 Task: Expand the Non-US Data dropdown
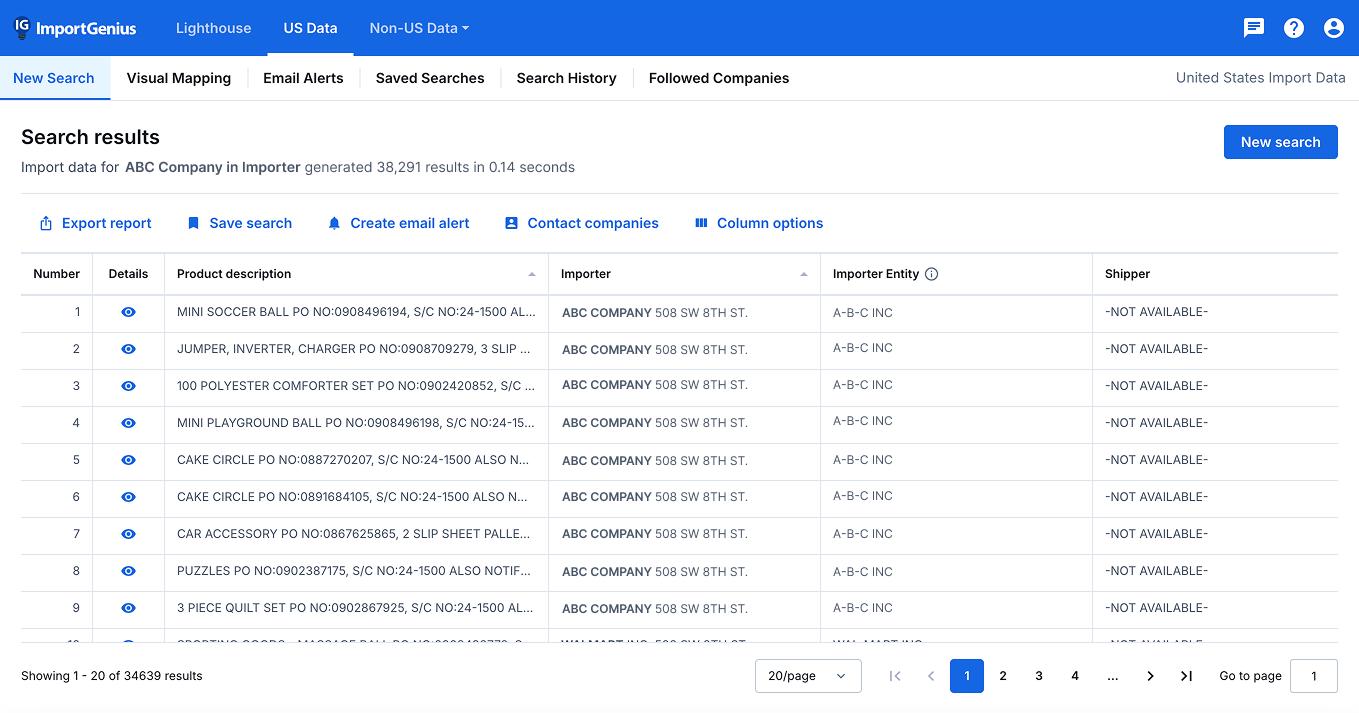tap(419, 28)
